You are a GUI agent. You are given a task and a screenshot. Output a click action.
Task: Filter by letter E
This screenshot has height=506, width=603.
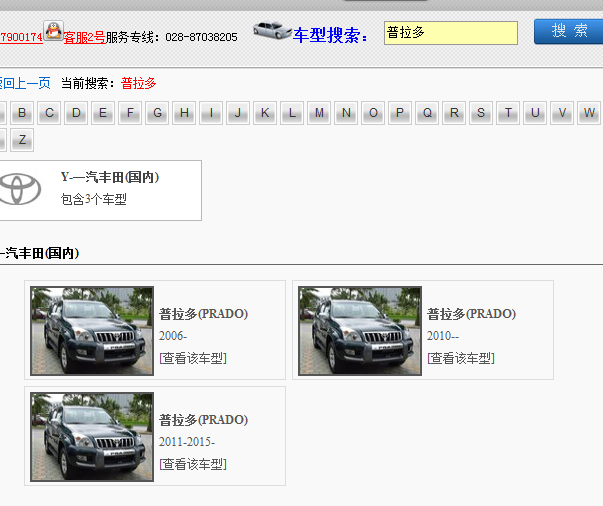pos(103,113)
